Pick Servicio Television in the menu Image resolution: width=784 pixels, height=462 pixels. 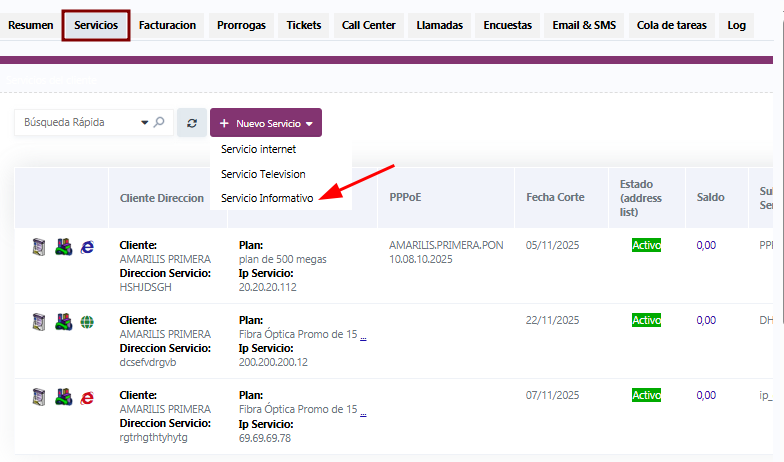tap(263, 174)
